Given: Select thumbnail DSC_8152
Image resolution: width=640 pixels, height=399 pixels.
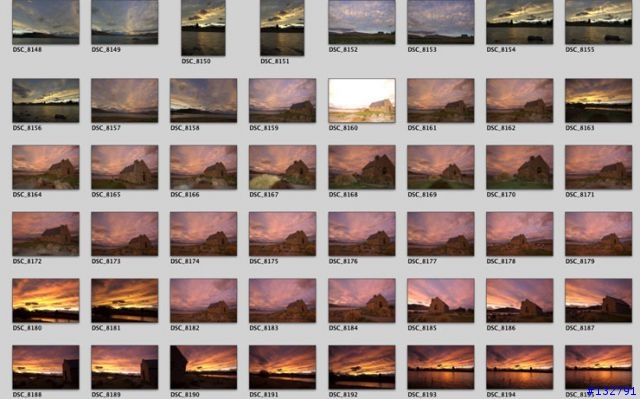Looking at the screenshot, I should (x=362, y=22).
